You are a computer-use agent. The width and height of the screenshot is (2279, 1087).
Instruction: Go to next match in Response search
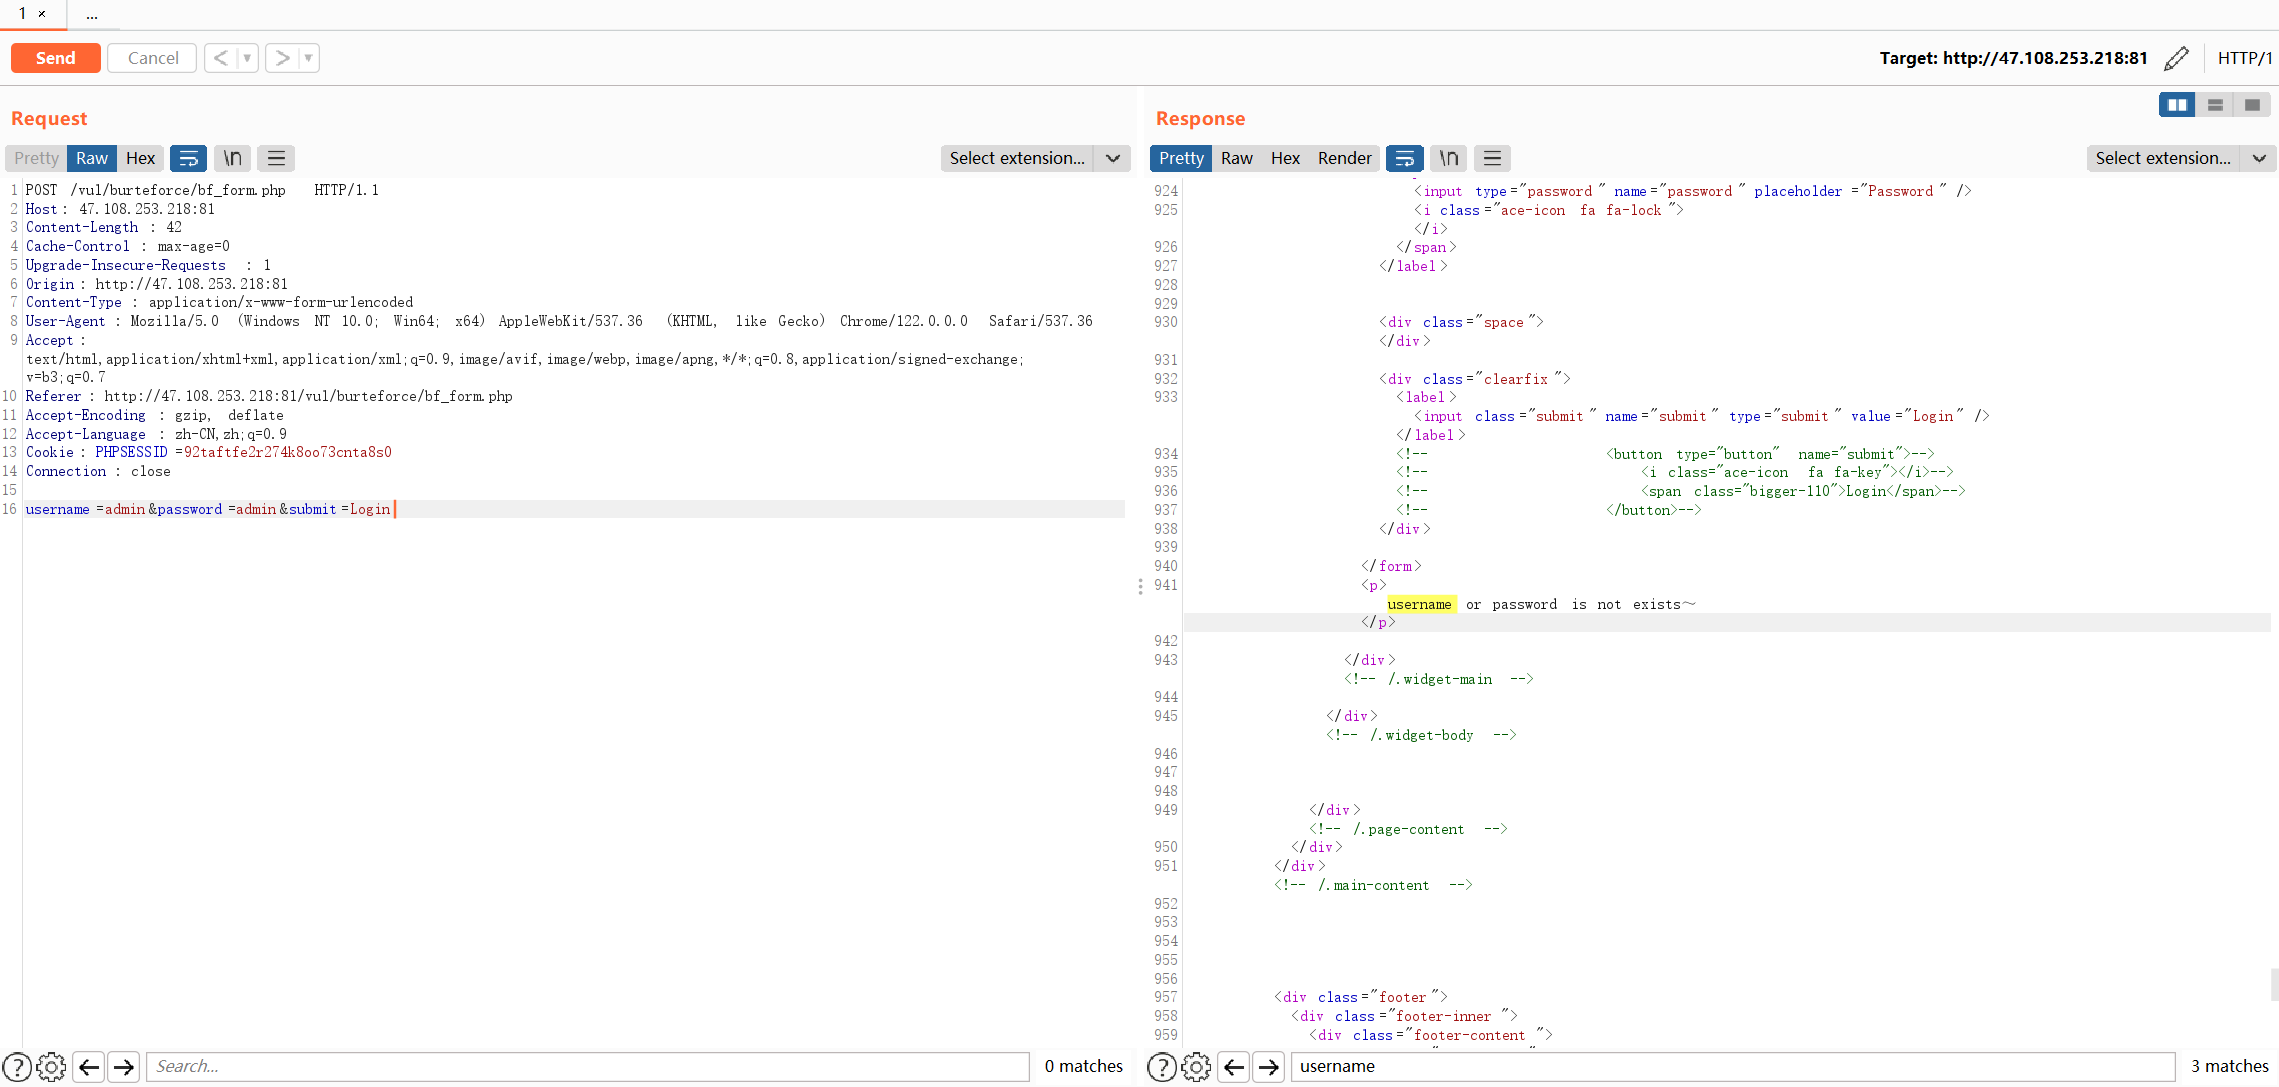pos(1269,1067)
